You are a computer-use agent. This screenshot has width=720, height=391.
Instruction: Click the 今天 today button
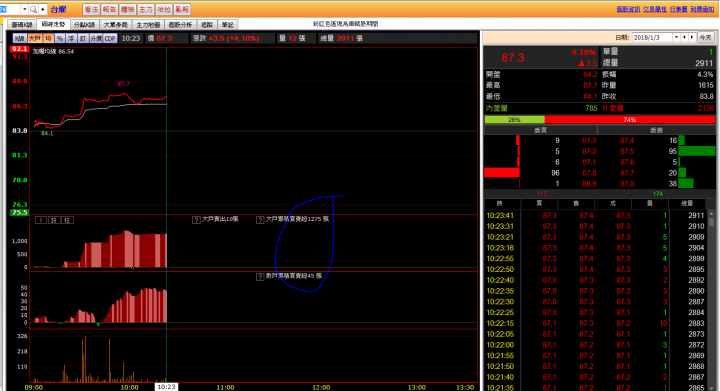(705, 38)
